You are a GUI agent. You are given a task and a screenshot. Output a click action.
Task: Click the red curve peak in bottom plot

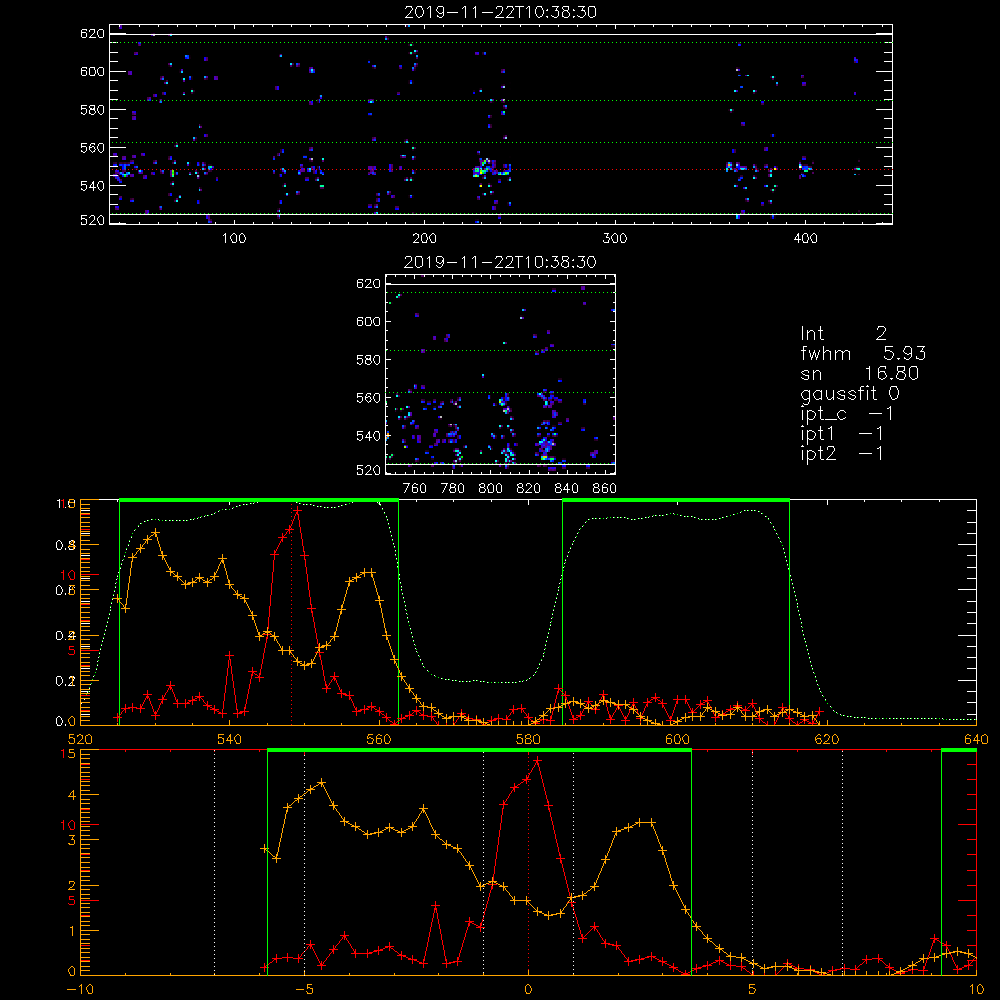pos(538,761)
